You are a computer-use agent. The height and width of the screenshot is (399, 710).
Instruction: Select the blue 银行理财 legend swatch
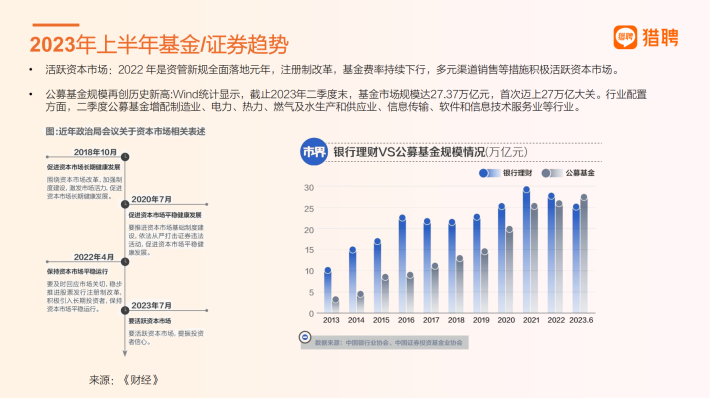tap(489, 173)
